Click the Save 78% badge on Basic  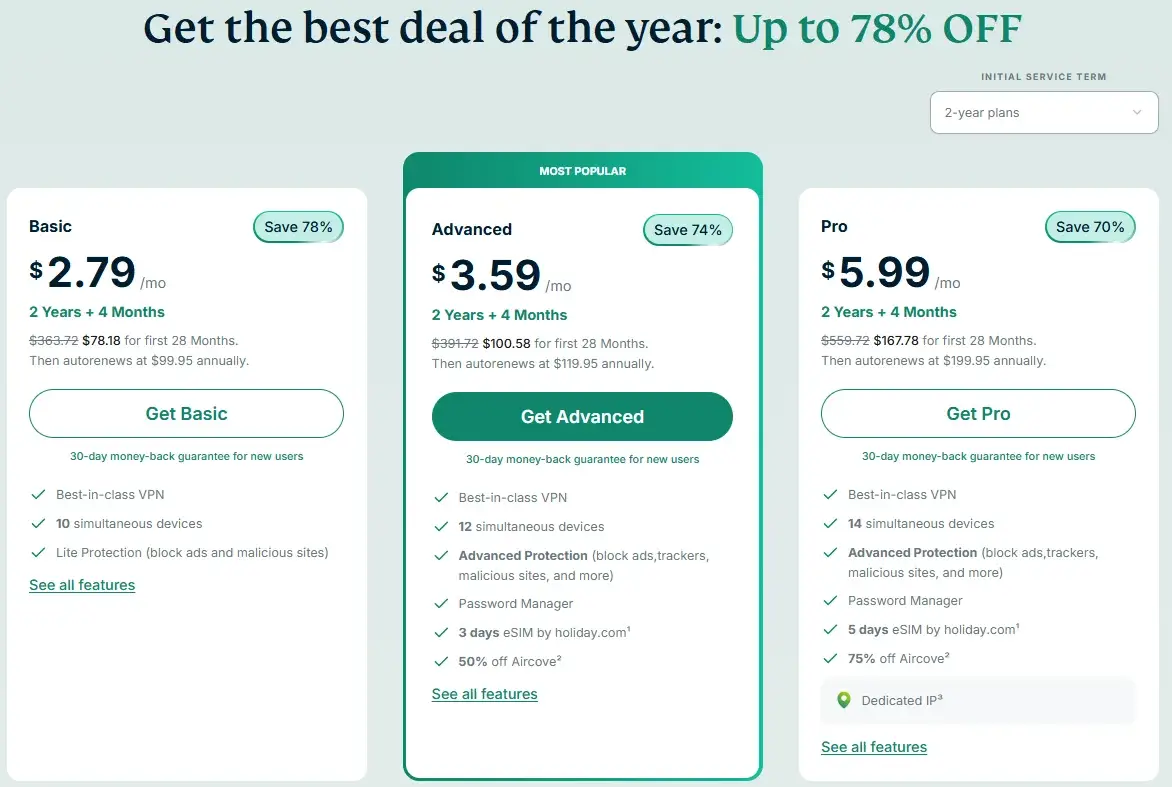coord(298,227)
